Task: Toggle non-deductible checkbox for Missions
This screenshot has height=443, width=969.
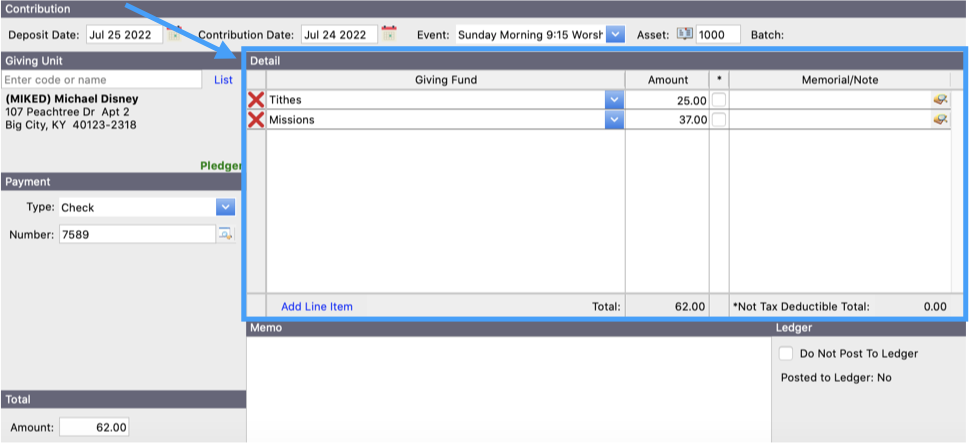Action: point(719,120)
